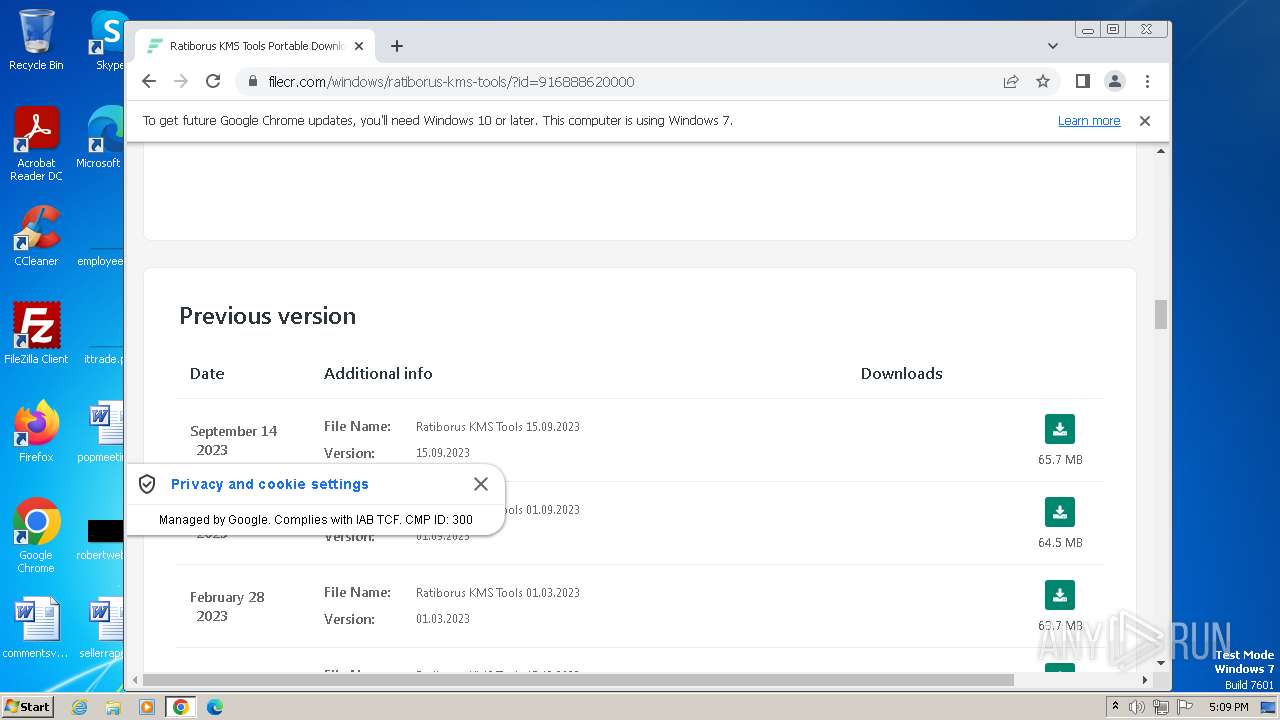Click the horizontal scroll right arrow

(x=1145, y=680)
